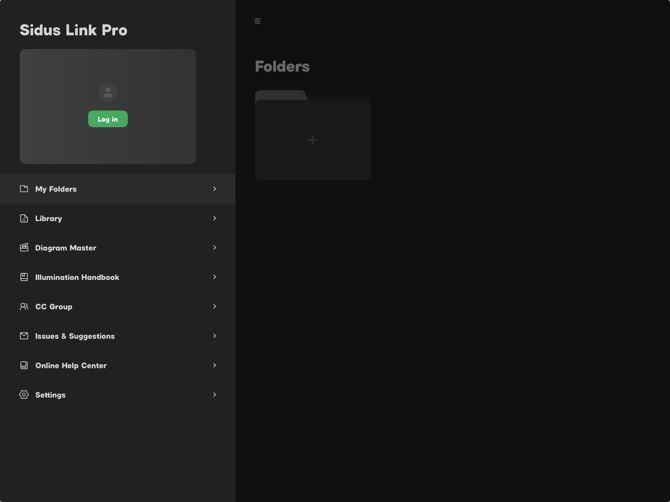
Task: Select Diagram Master in sidebar
Action: (118, 248)
